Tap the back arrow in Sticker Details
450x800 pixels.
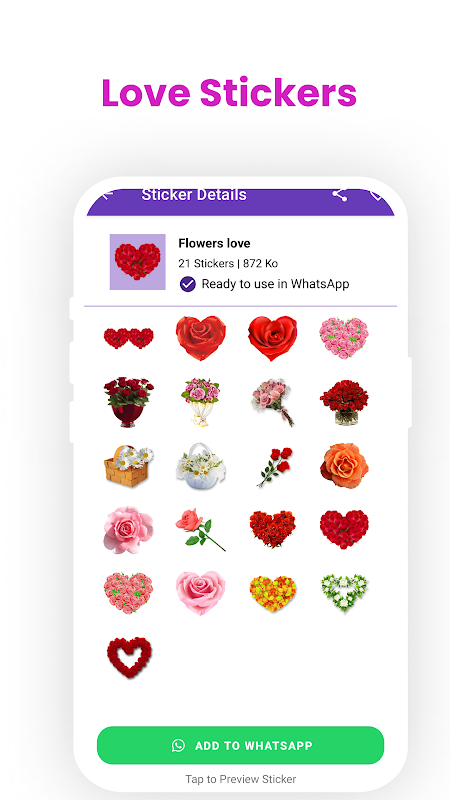coord(107,194)
